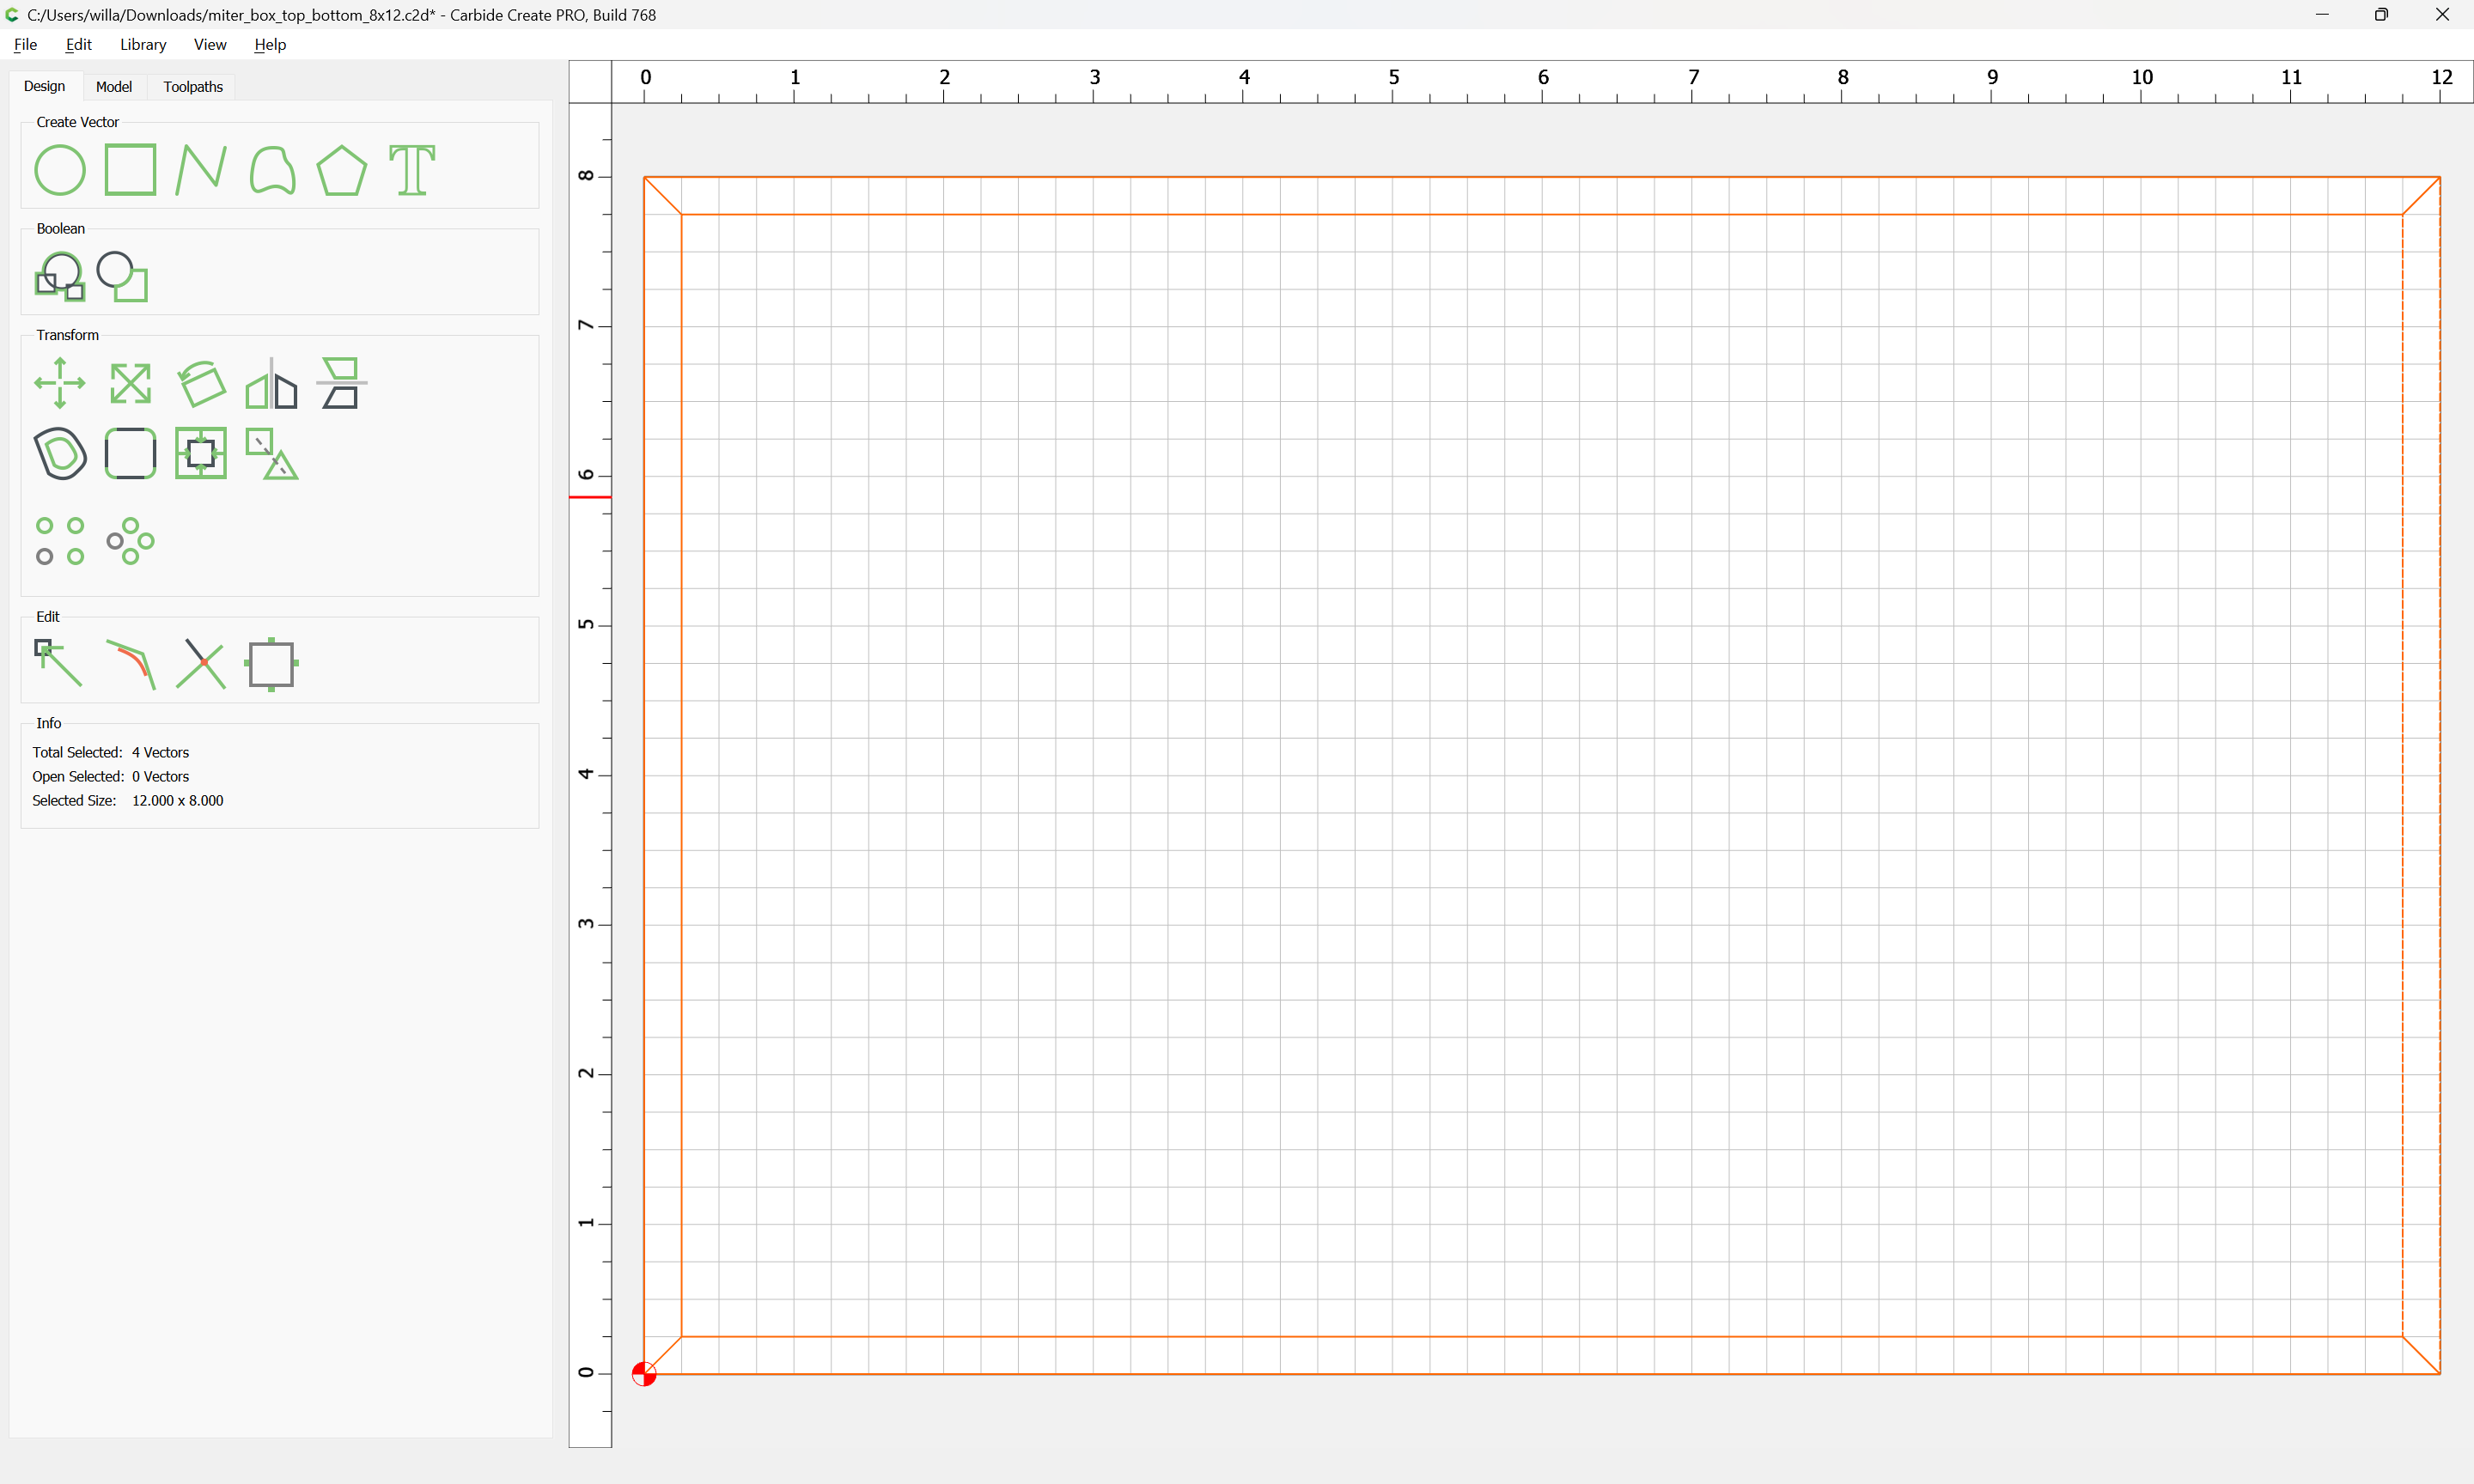
Task: Open the Corner rounding tool
Action: coord(131,454)
